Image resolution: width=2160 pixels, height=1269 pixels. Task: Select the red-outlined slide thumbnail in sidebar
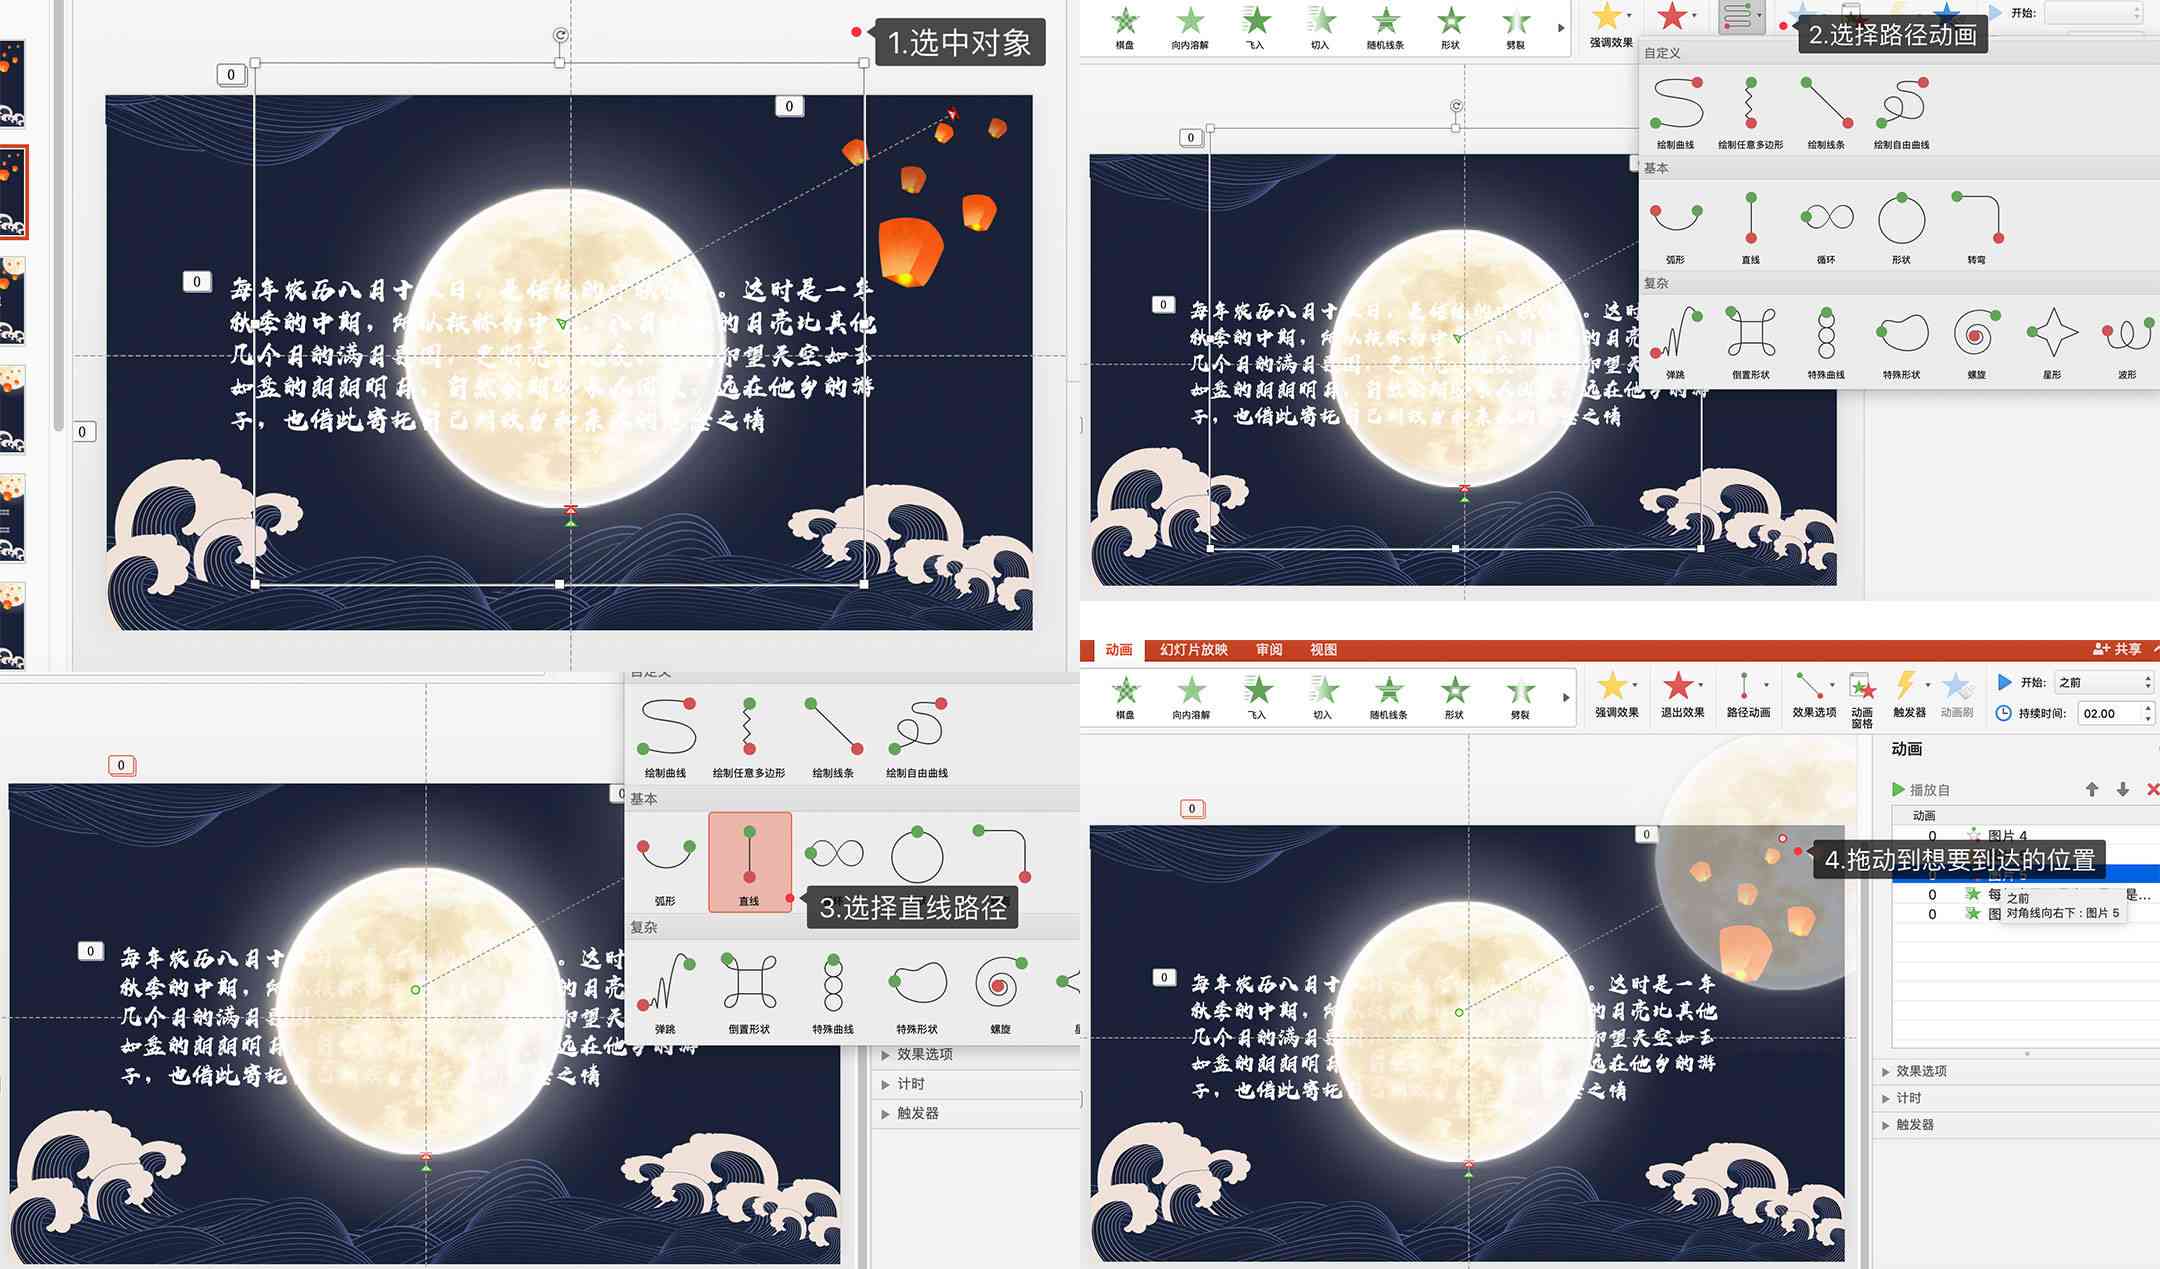coord(12,192)
